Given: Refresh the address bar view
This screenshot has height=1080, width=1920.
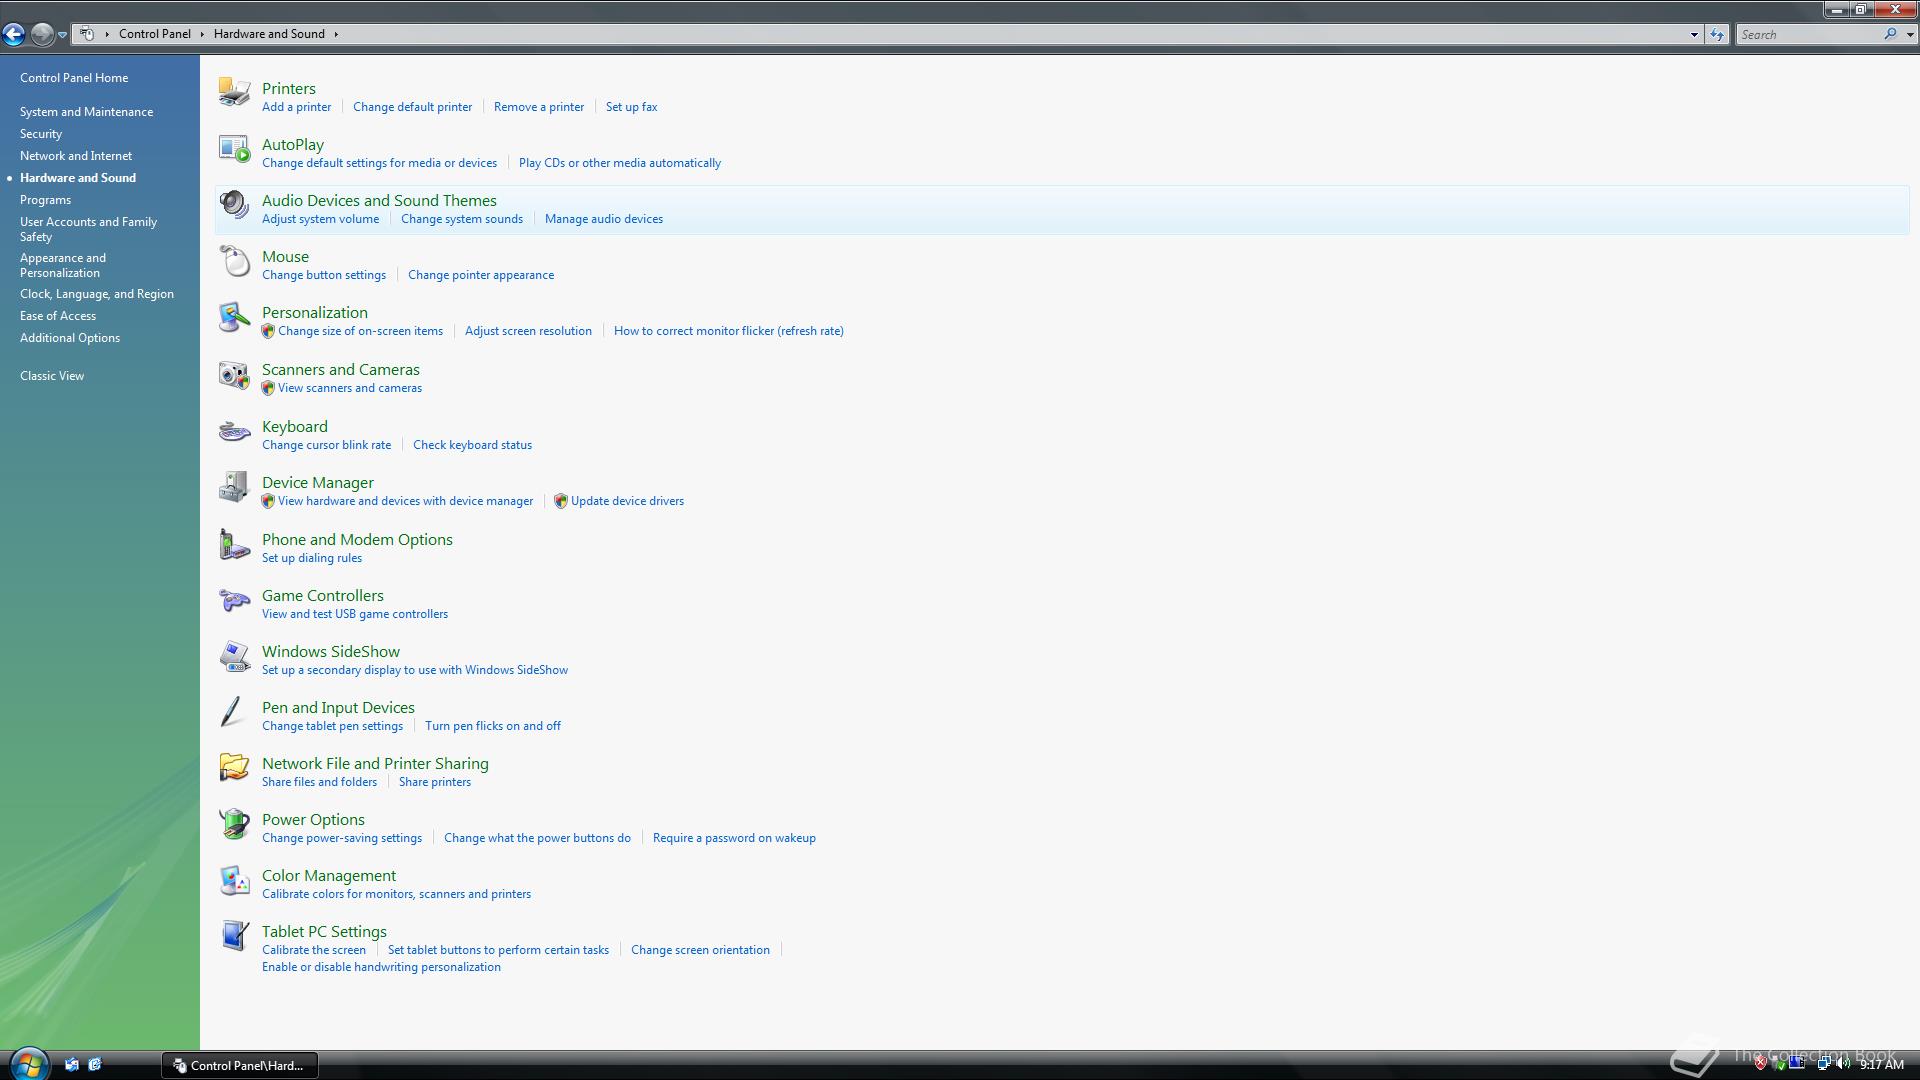Looking at the screenshot, I should 1717,34.
